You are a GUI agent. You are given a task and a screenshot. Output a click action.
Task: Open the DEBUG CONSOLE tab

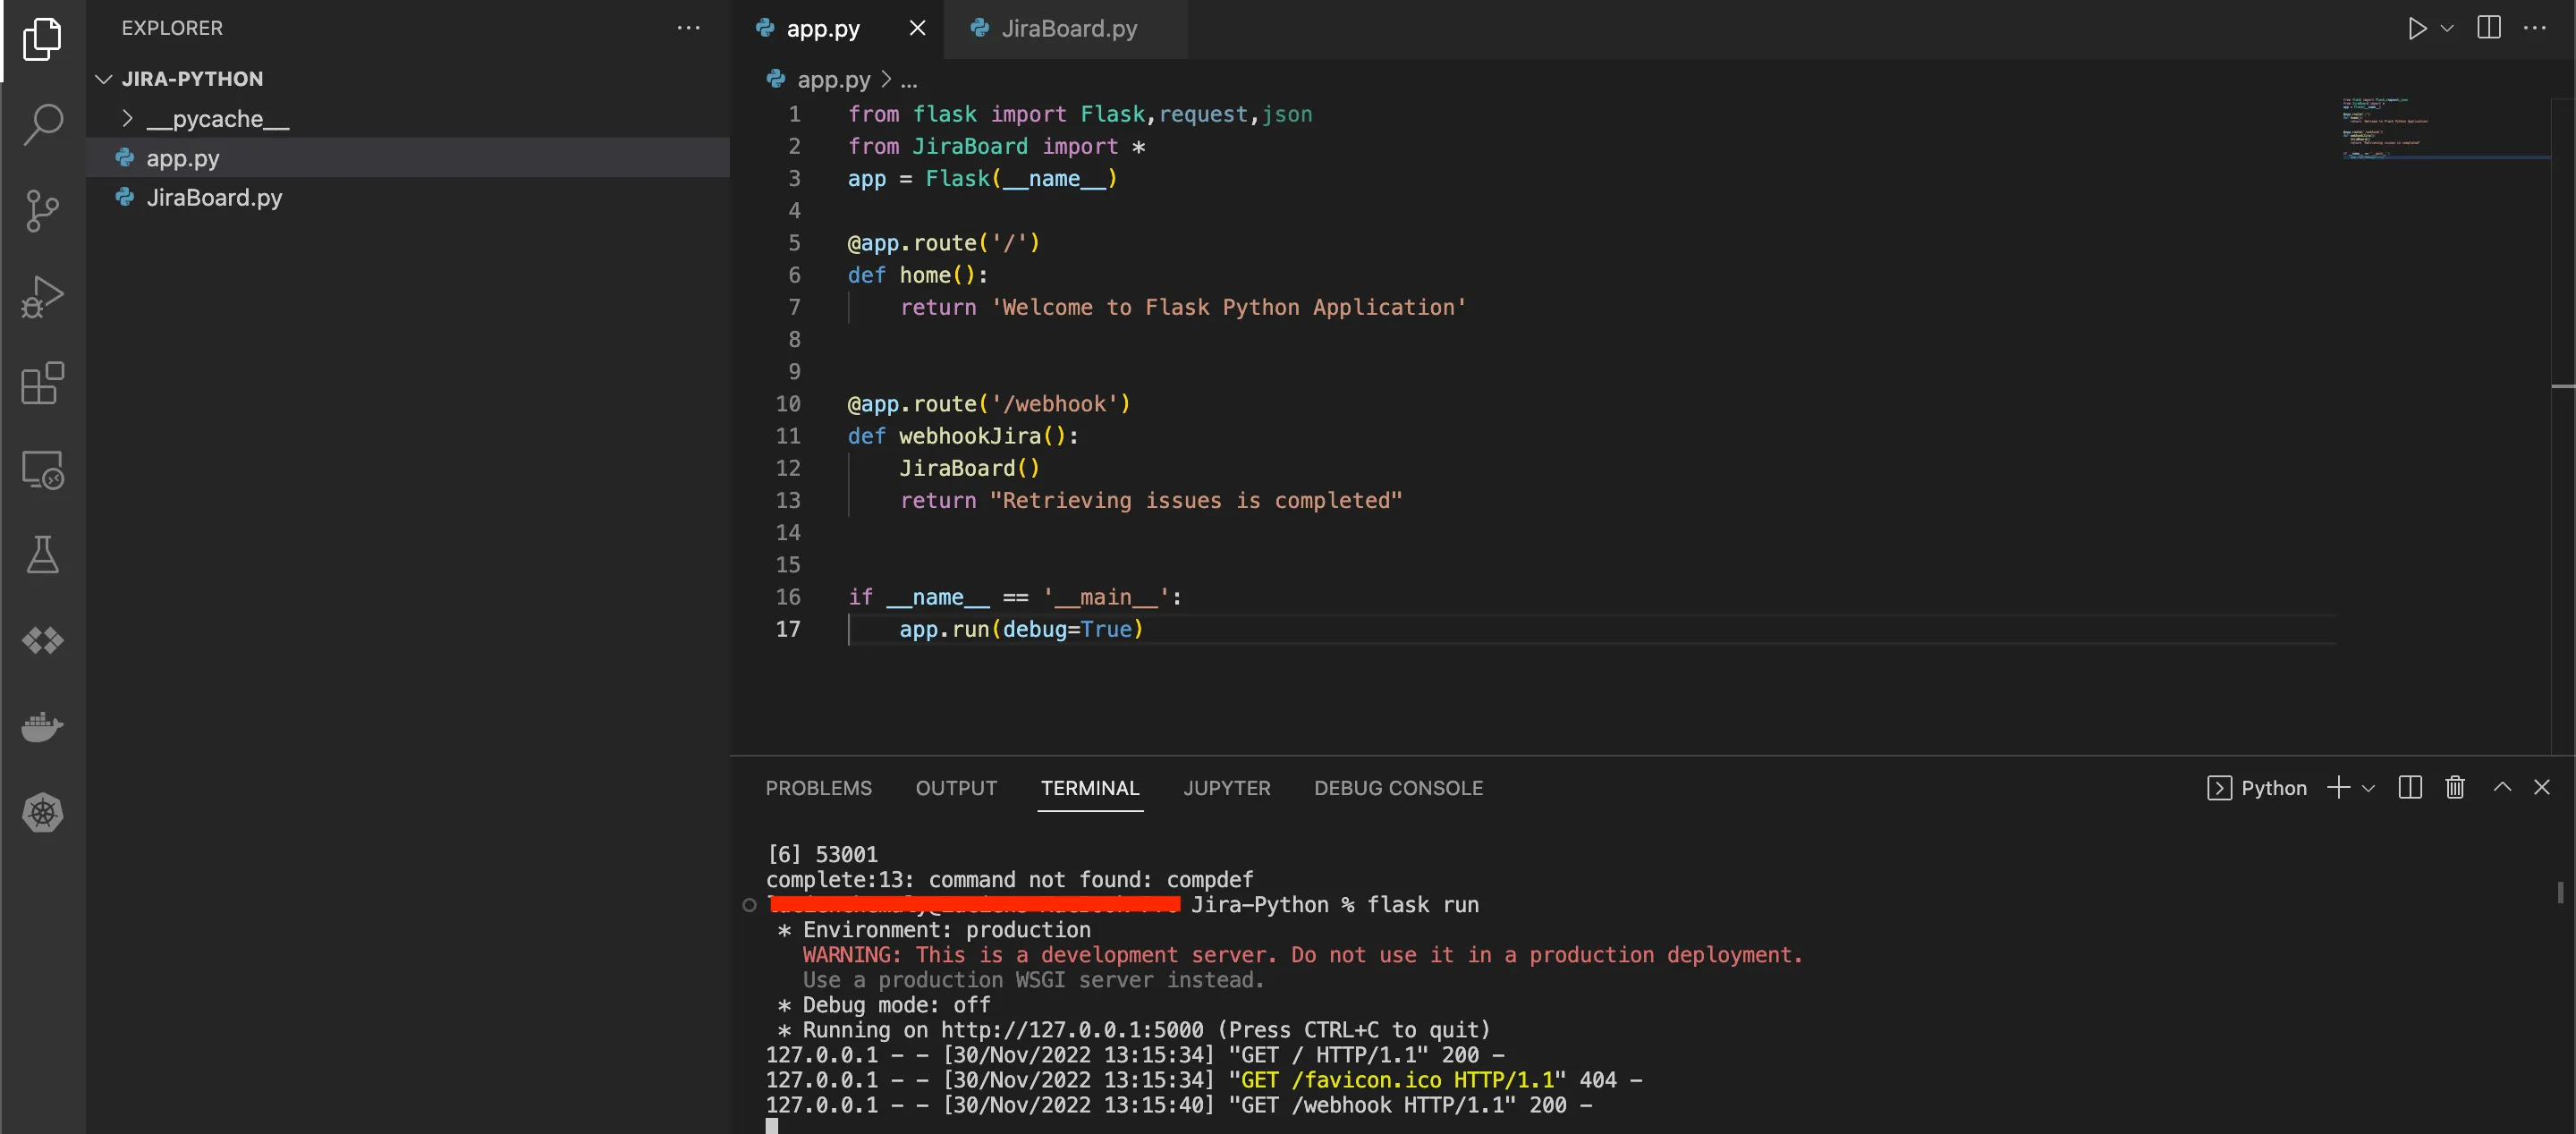pos(1398,788)
